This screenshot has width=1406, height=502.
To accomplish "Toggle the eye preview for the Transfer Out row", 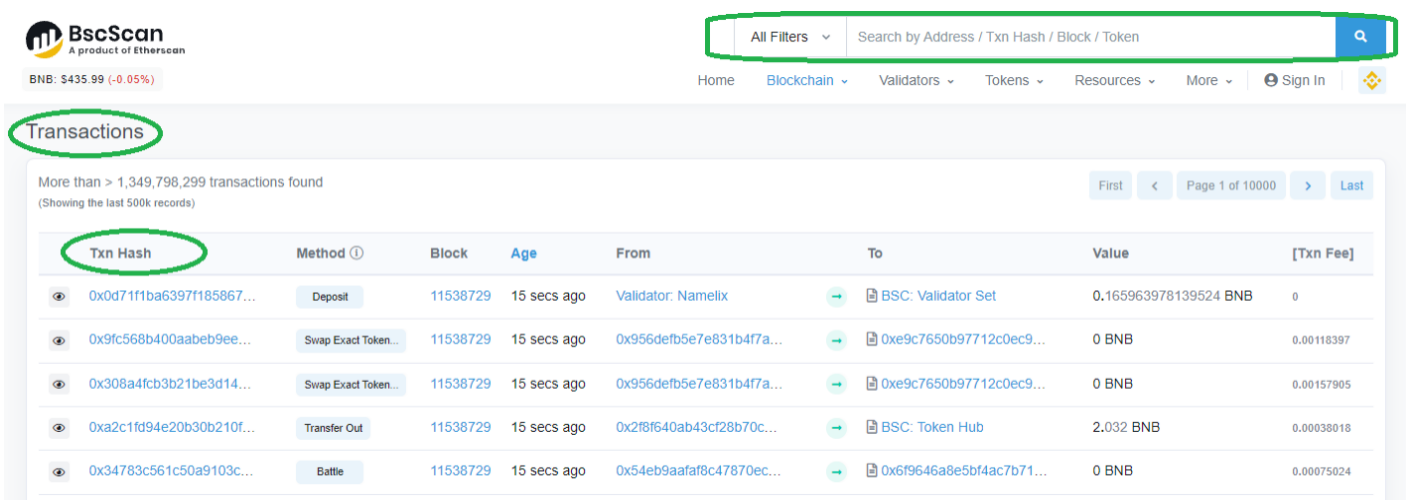I will click(x=59, y=428).
